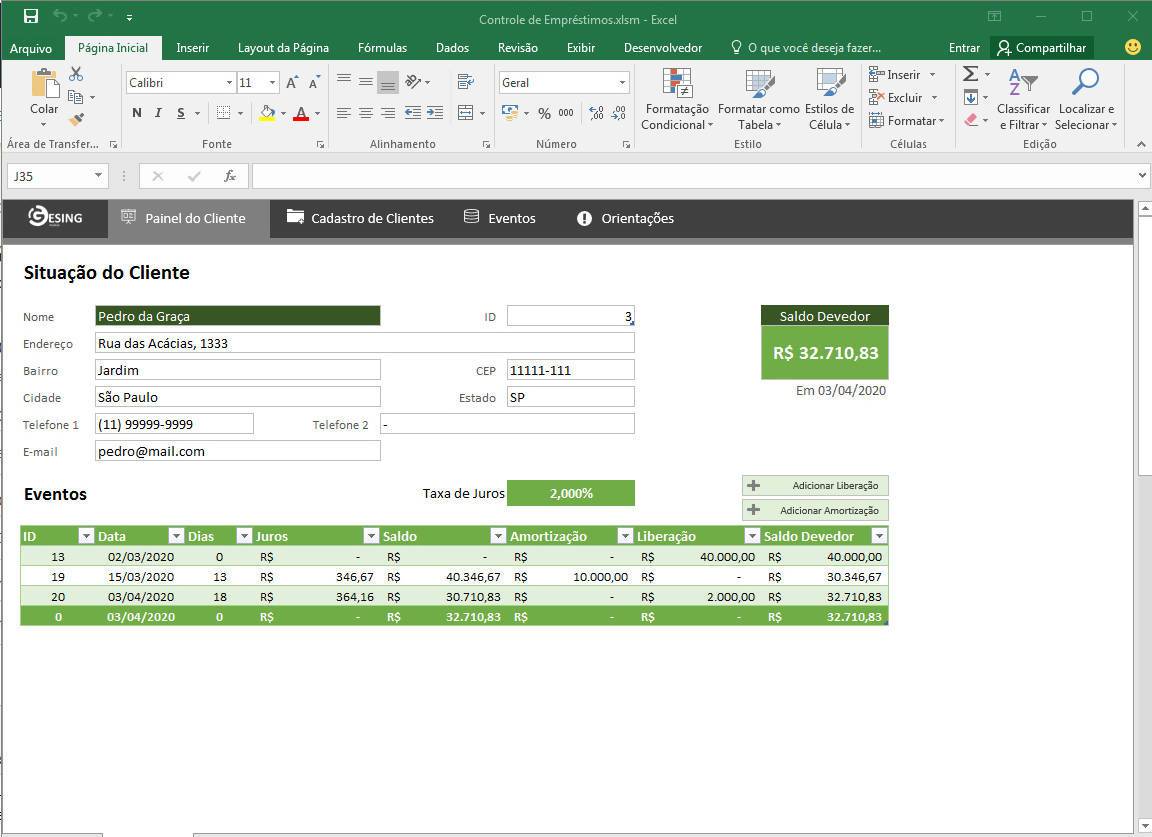Viewport: 1152px width, 837px height.
Task: Click the Adicionar Amortização button
Action: (x=815, y=510)
